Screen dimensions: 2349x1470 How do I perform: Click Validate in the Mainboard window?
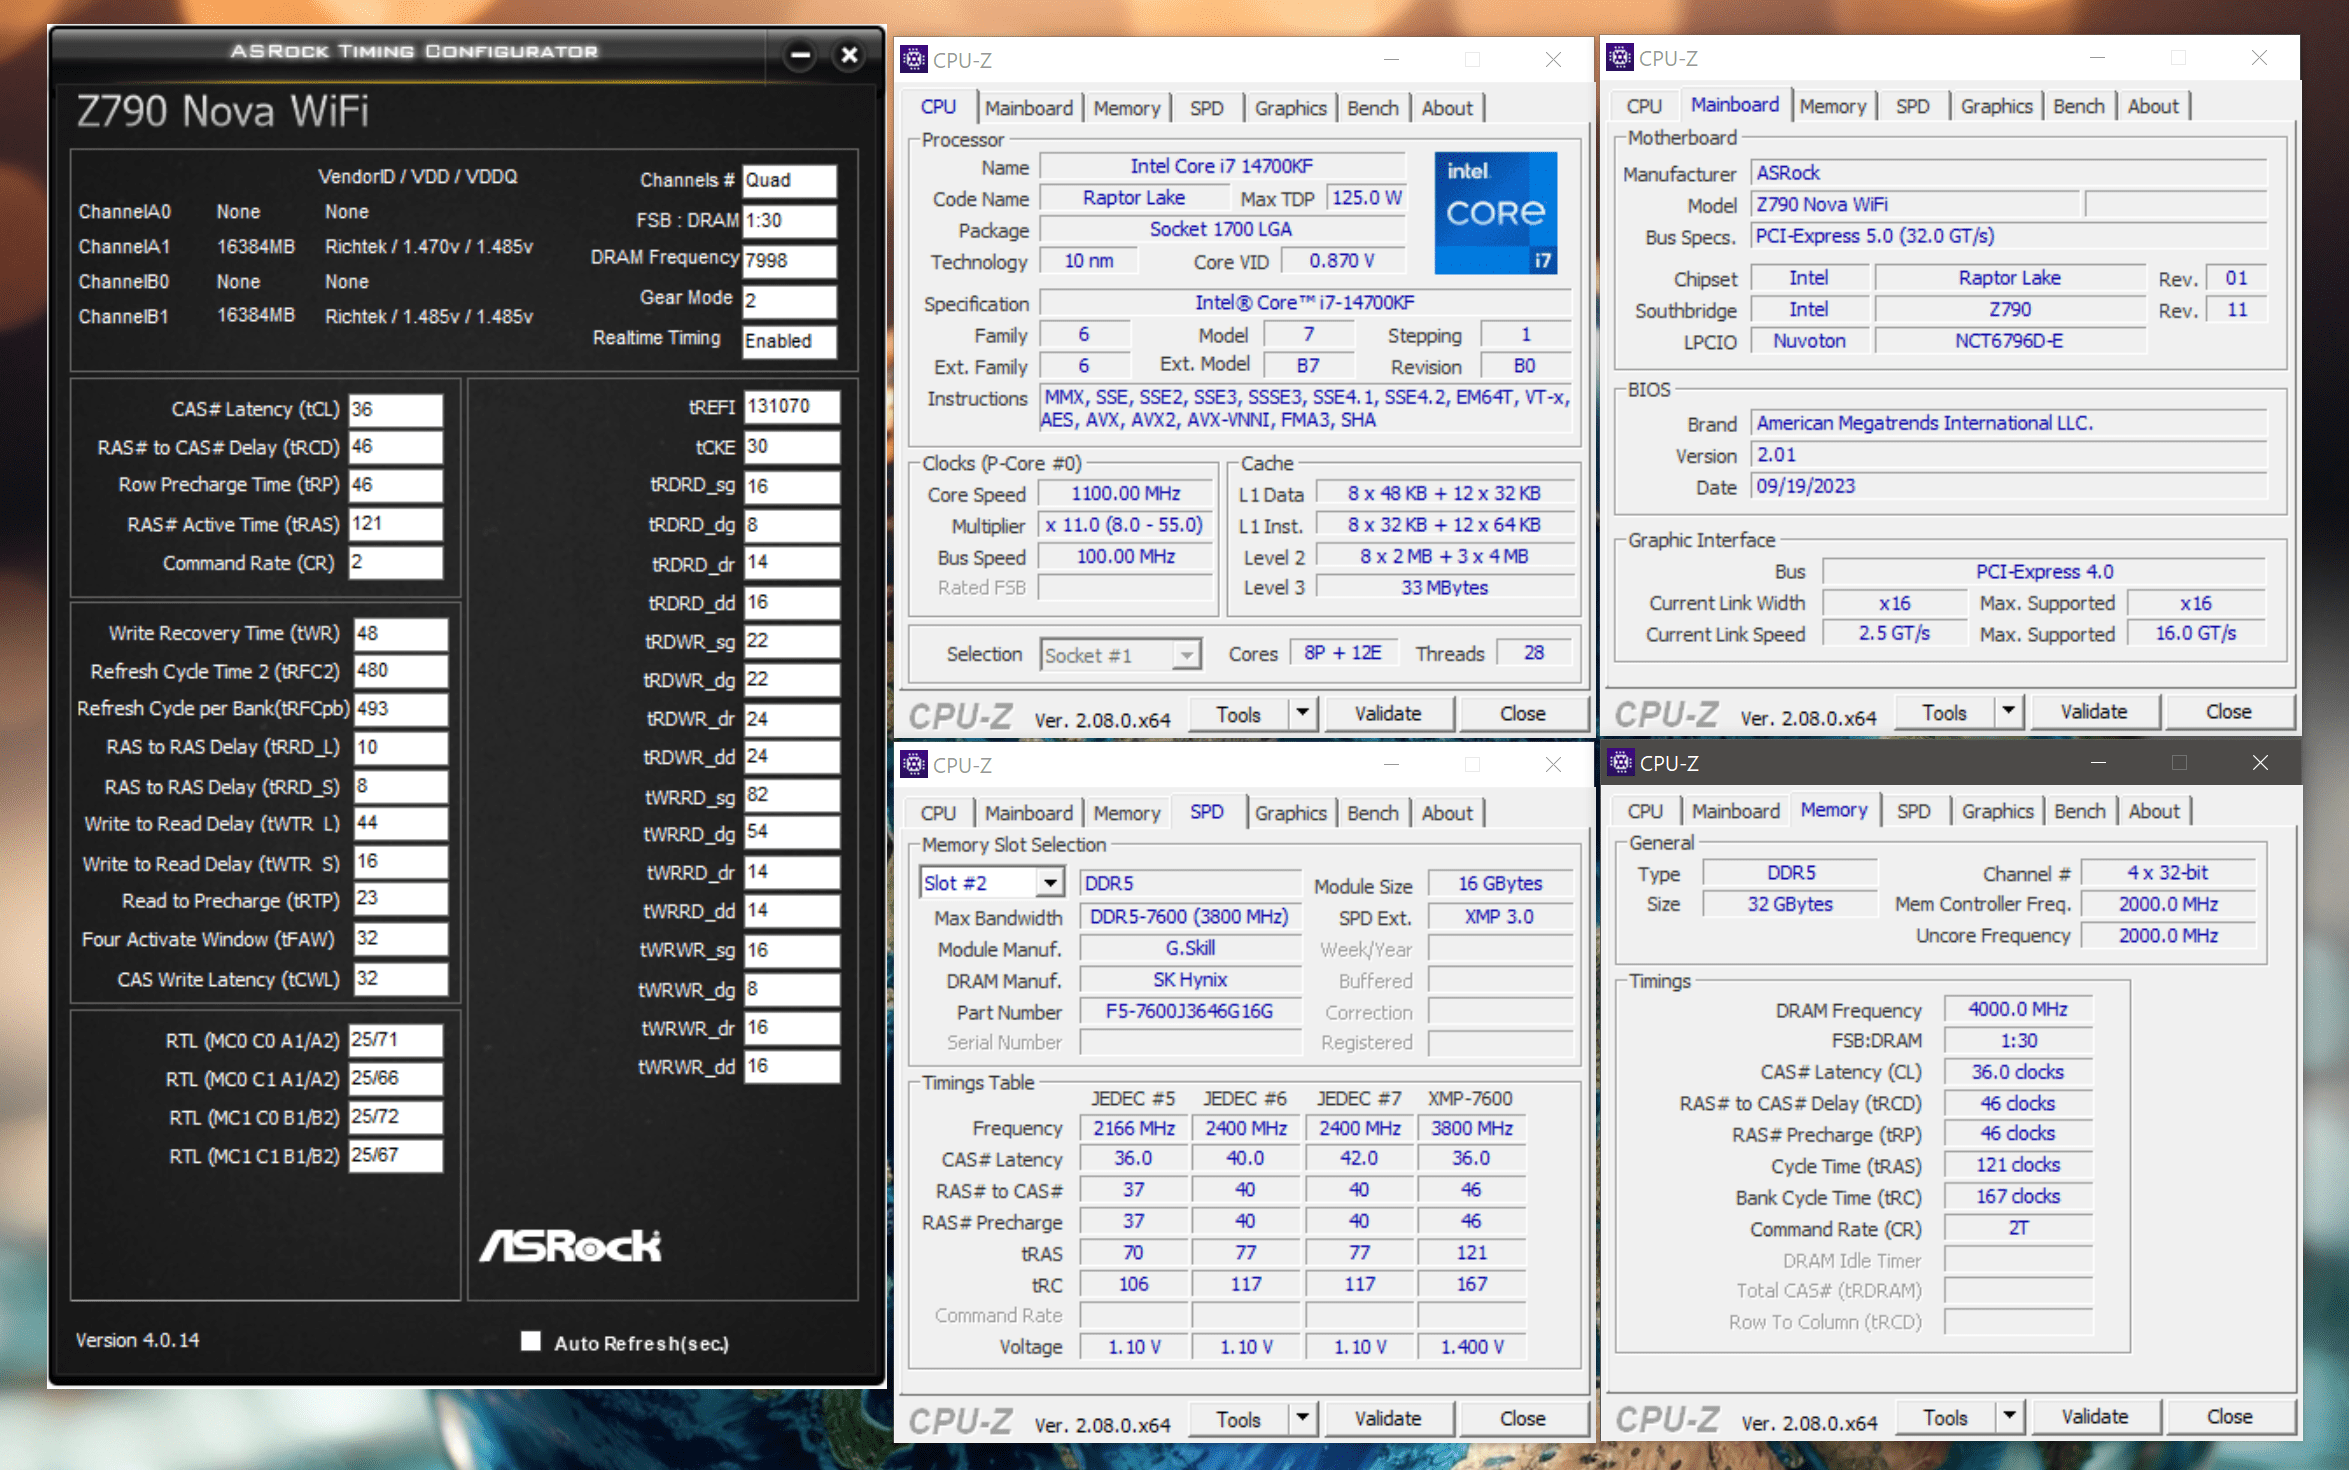coord(2093,711)
